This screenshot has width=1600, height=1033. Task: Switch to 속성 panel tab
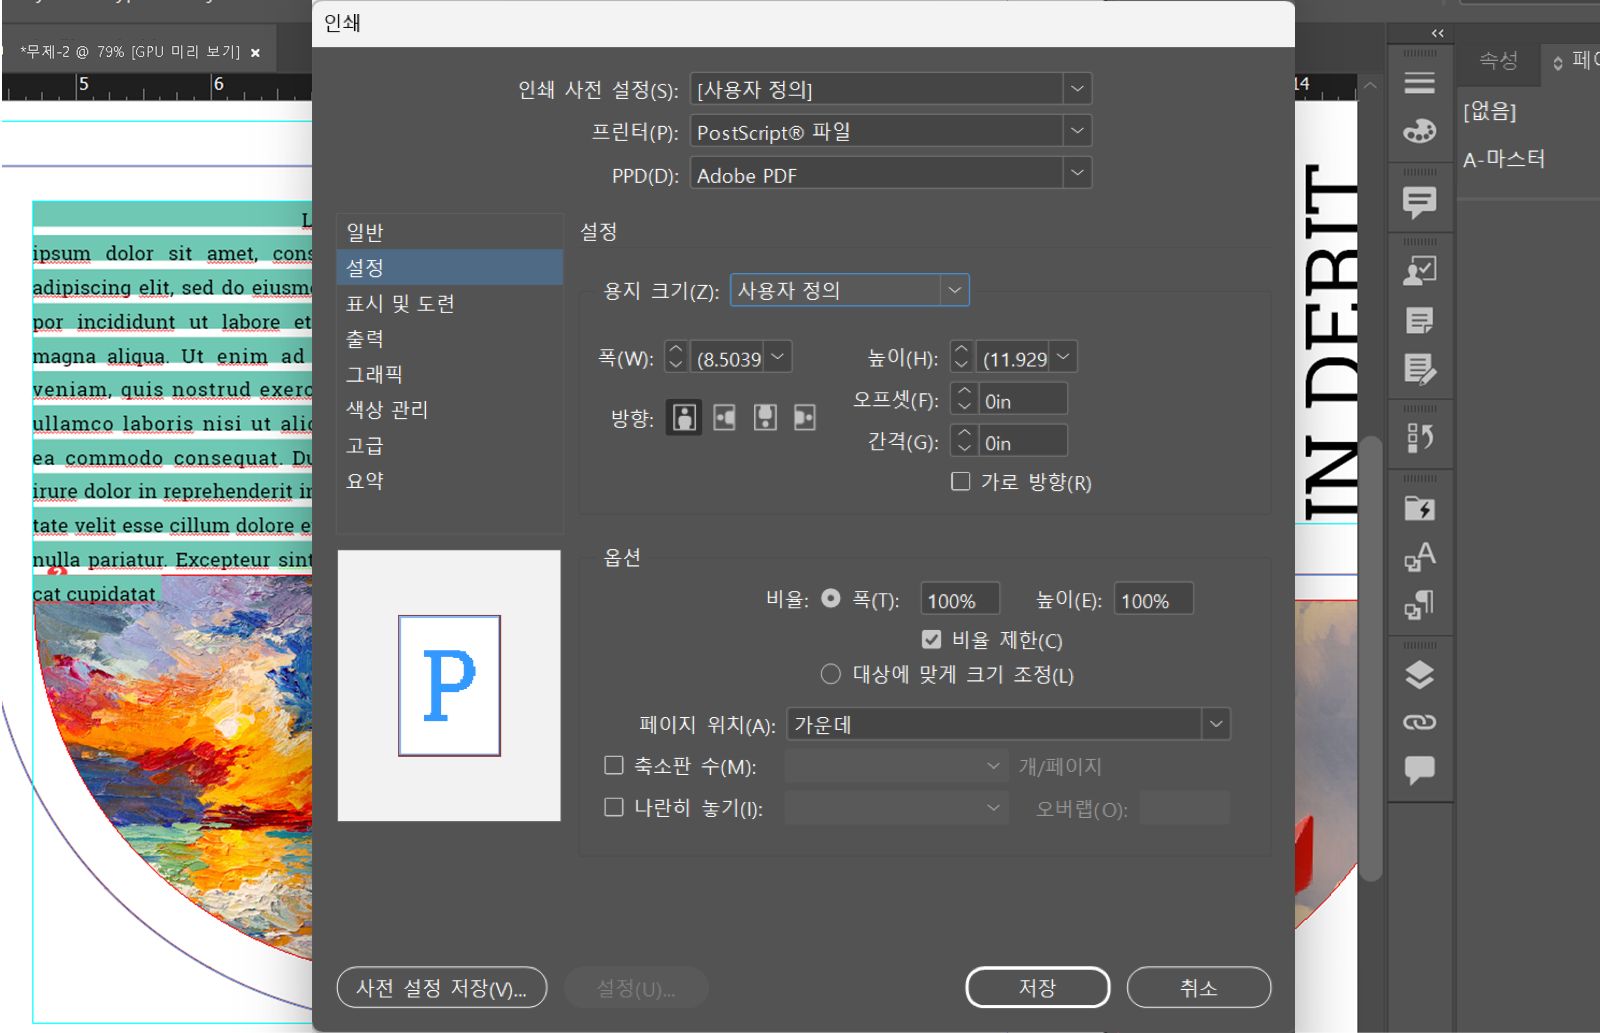[1498, 61]
